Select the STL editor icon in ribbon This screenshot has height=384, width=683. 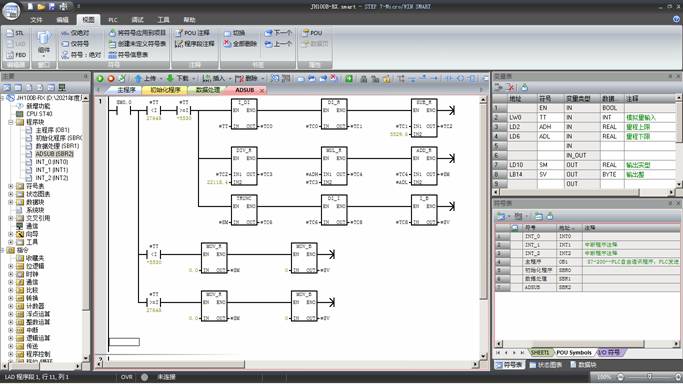tap(16, 33)
